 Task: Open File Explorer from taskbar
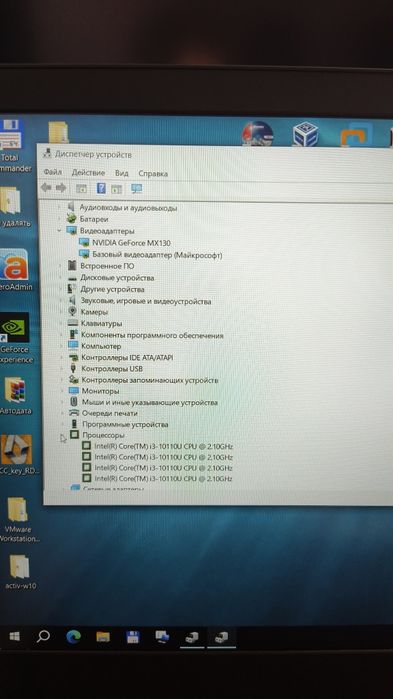[103, 637]
